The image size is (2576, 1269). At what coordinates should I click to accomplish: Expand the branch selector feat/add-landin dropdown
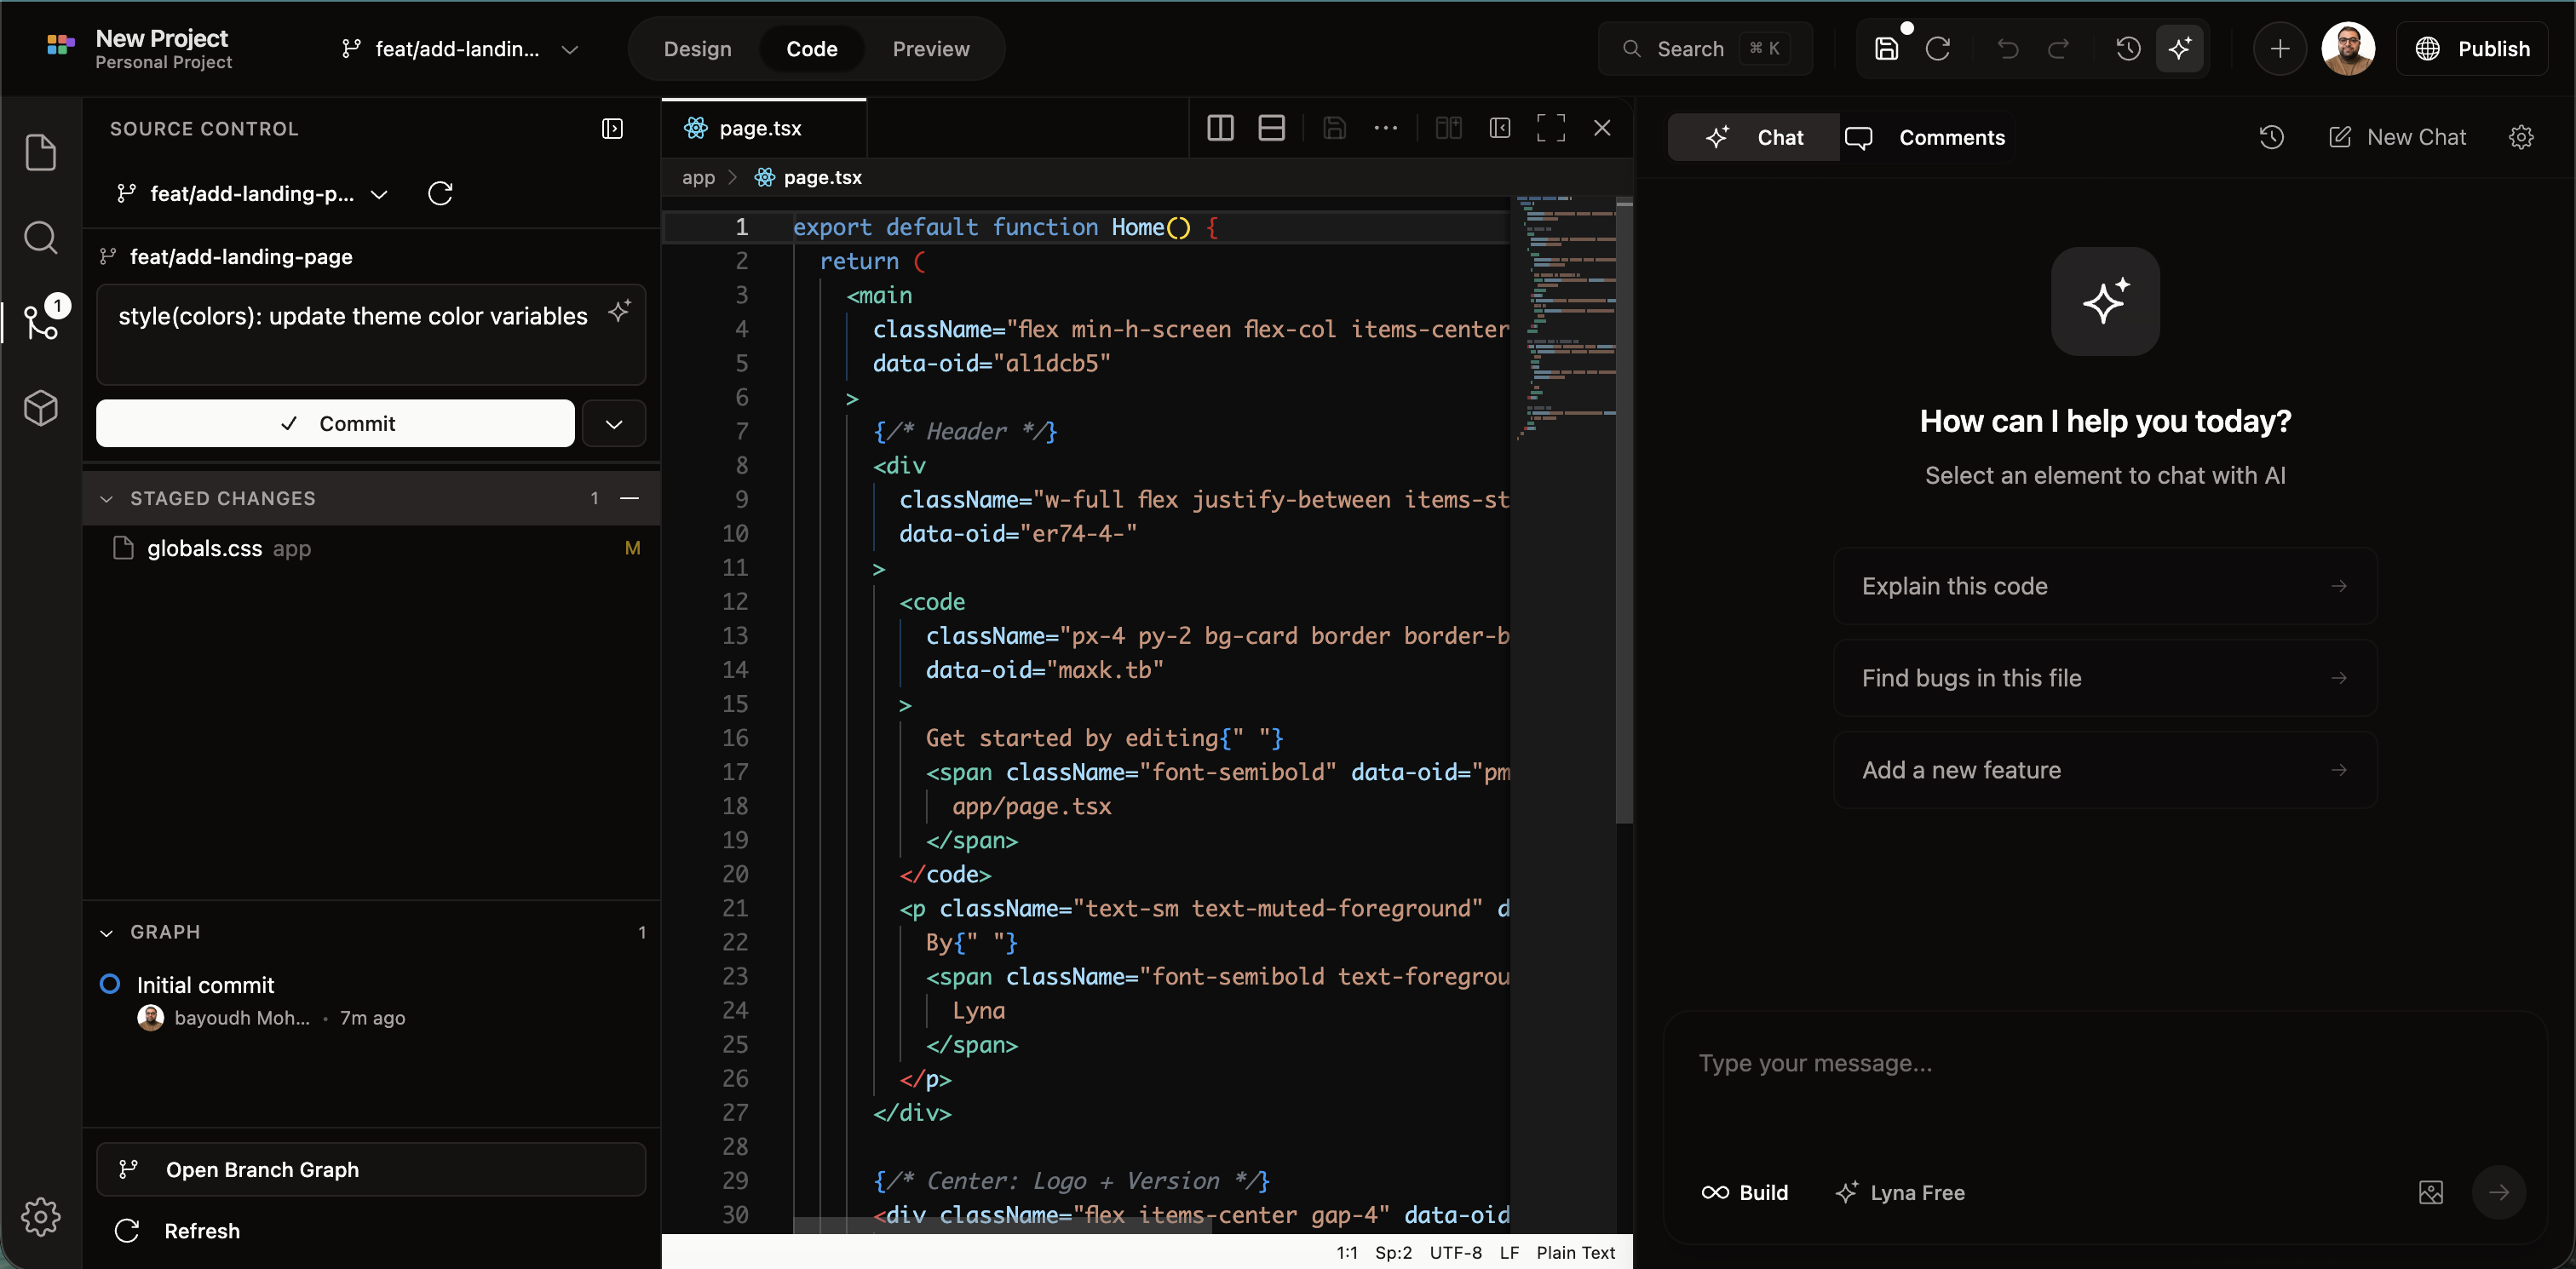point(571,48)
